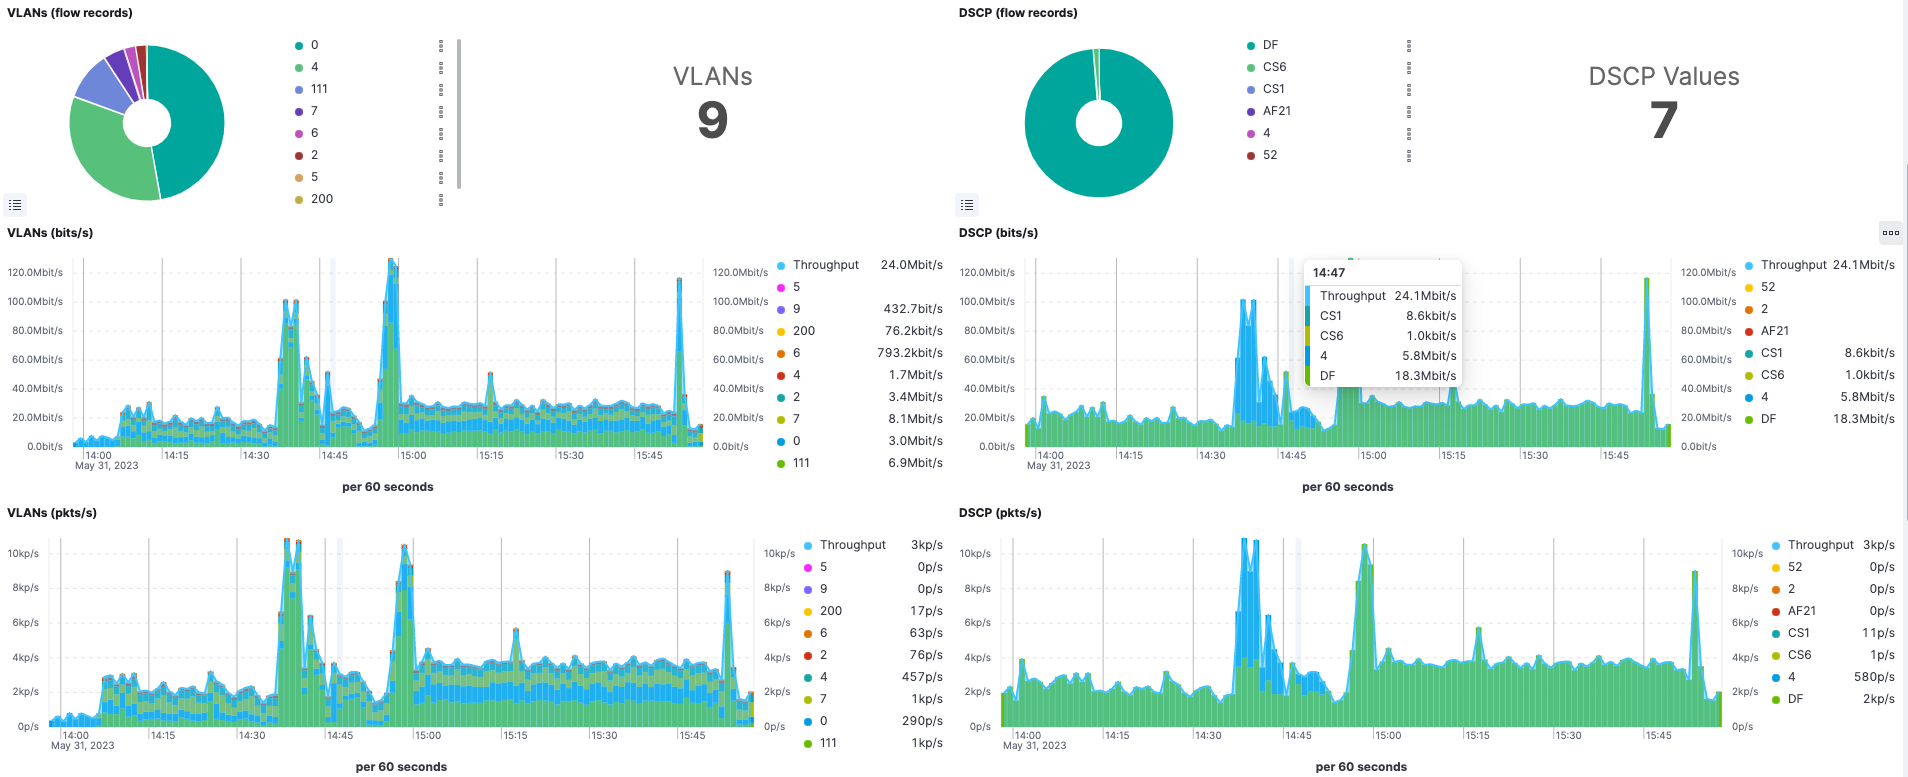Open options for CS6 in DSCP pie legend
Image resolution: width=1908 pixels, height=777 pixels.
tap(1409, 67)
